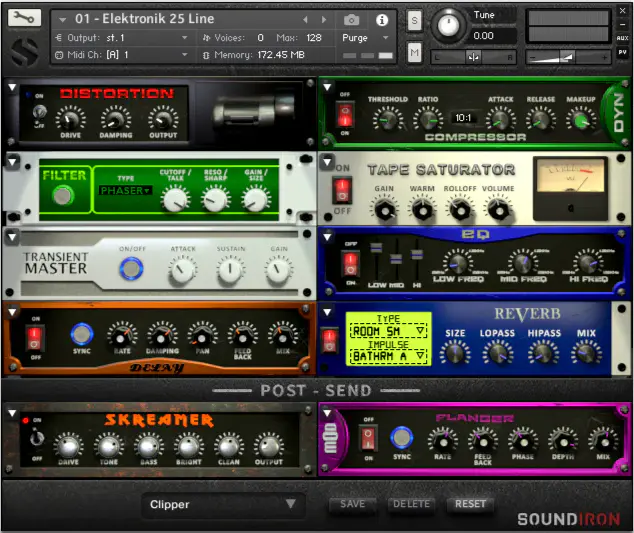This screenshot has width=634, height=533.
Task: Open the Output st. 1 menu
Action: point(120,37)
